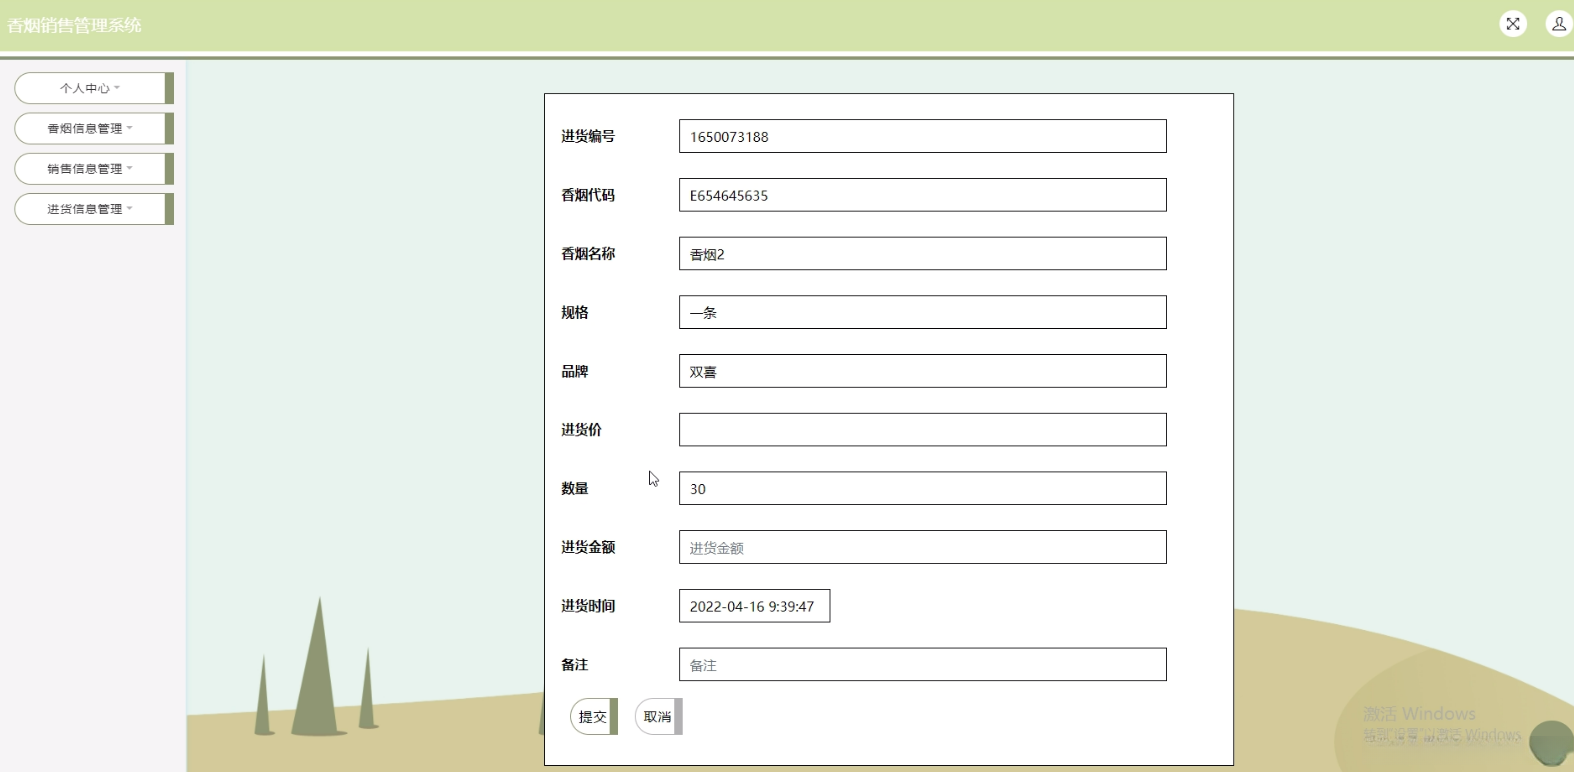Open the 进货时间 date picker field
The width and height of the screenshot is (1574, 772).
[754, 606]
